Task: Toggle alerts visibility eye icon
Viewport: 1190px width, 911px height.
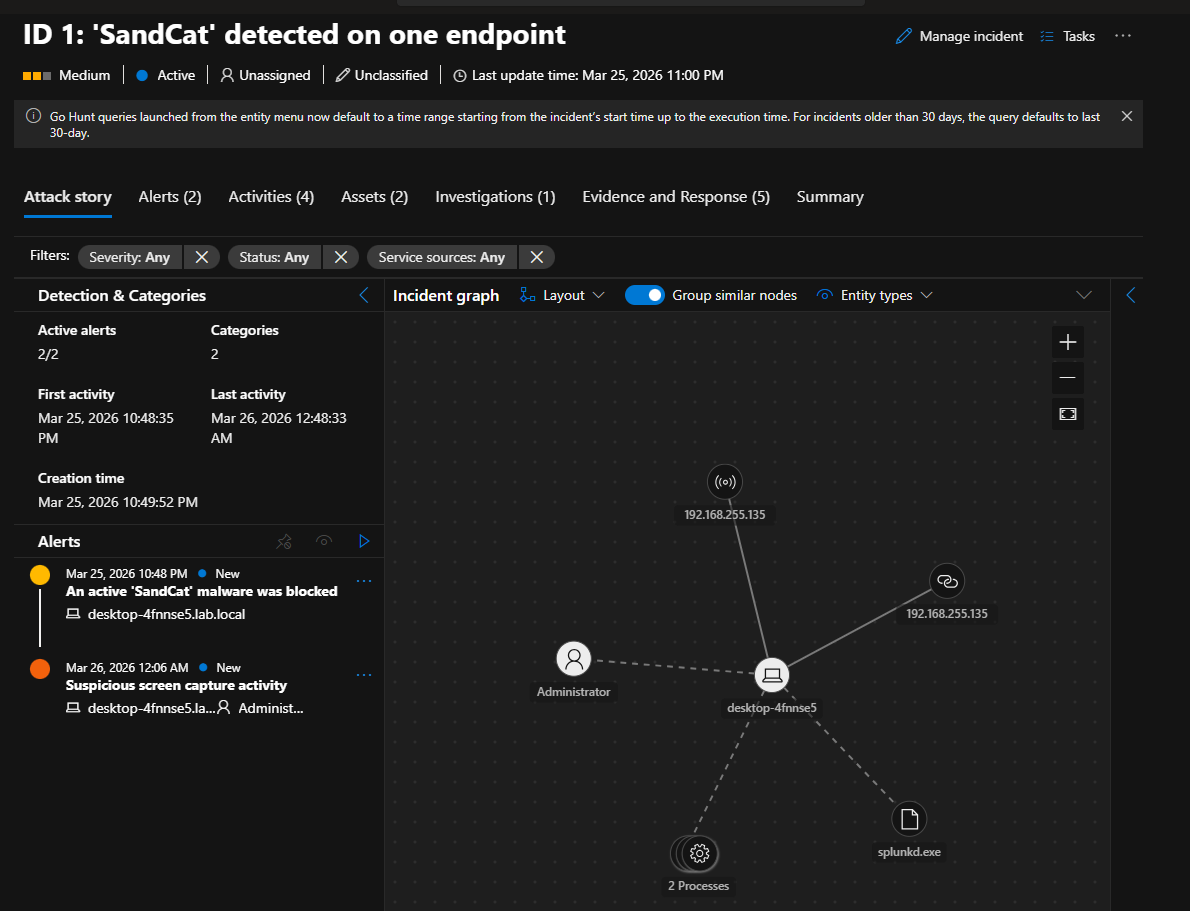Action: tap(324, 541)
